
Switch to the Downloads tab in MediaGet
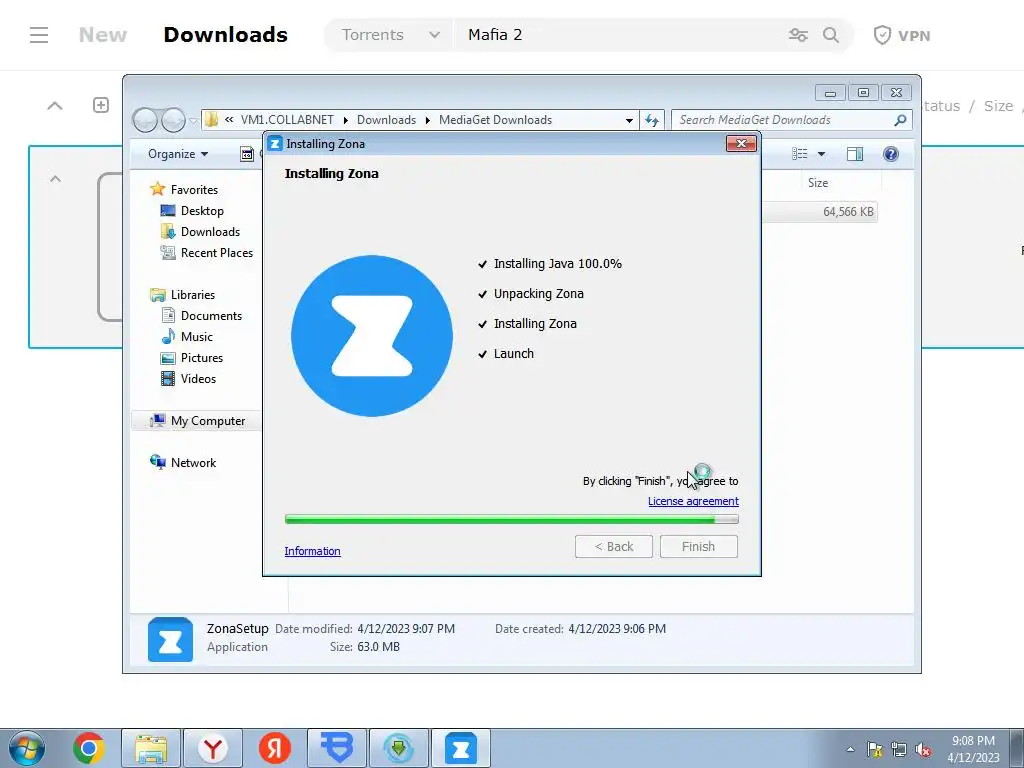click(x=225, y=35)
